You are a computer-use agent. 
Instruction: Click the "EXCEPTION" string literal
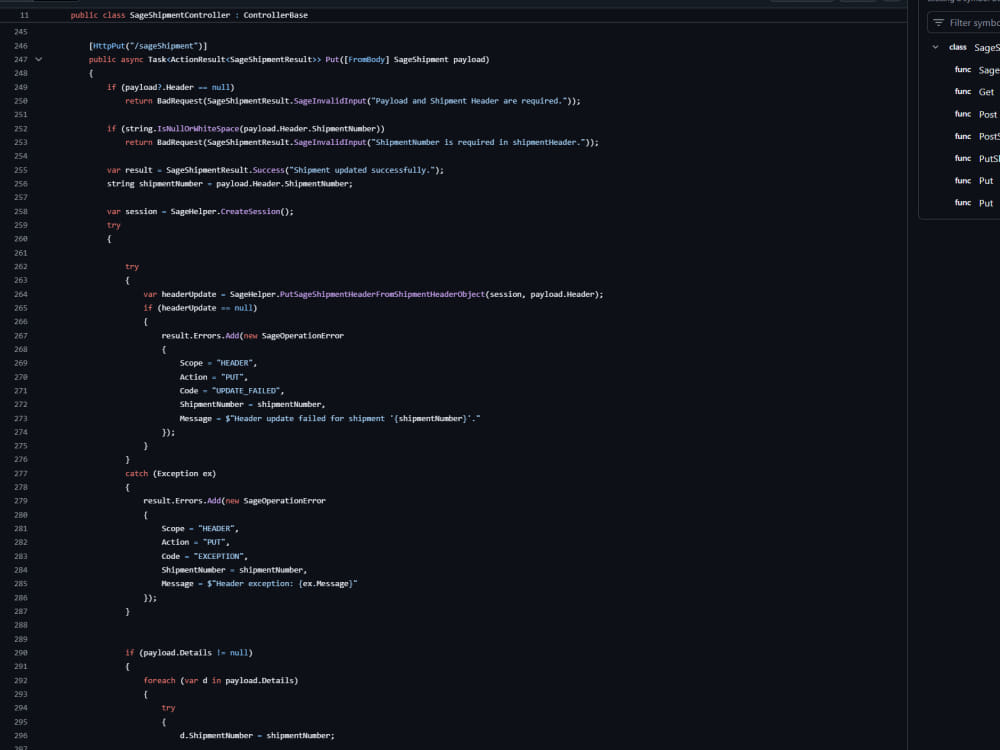[219, 557]
